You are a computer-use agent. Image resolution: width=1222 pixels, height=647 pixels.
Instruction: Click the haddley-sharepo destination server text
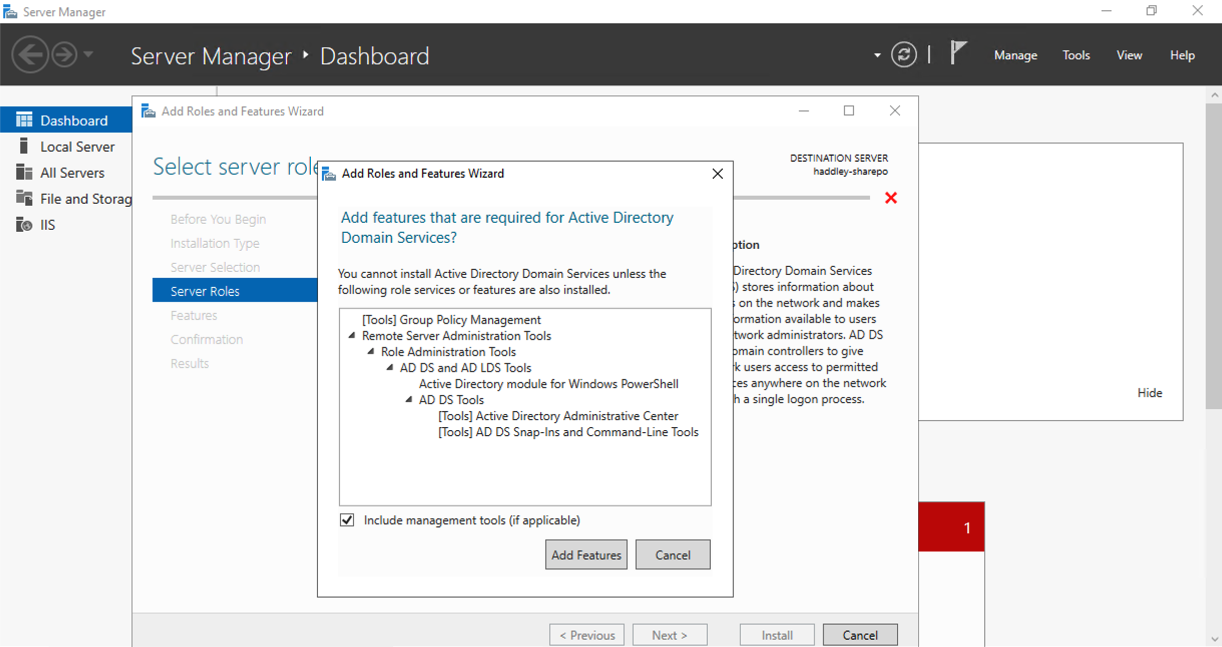click(850, 172)
